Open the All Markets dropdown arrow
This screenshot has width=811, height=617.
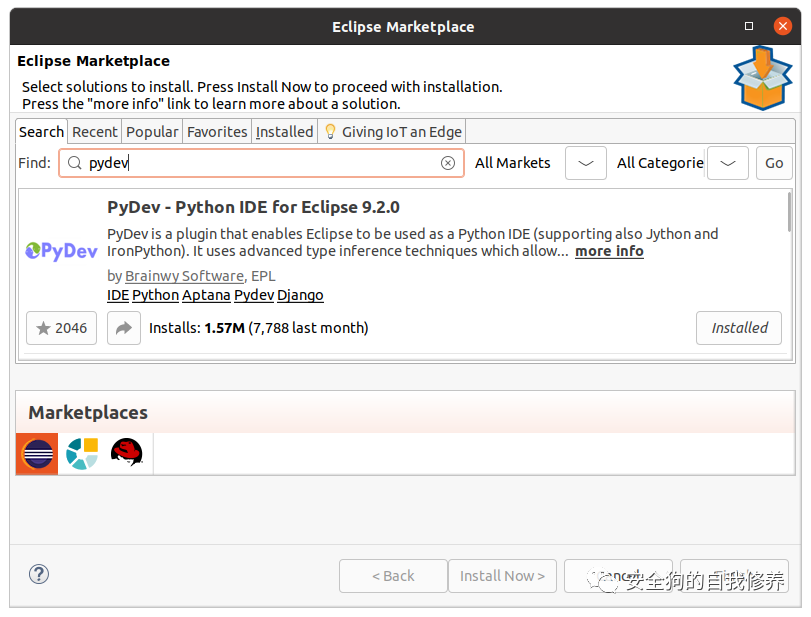click(x=585, y=163)
